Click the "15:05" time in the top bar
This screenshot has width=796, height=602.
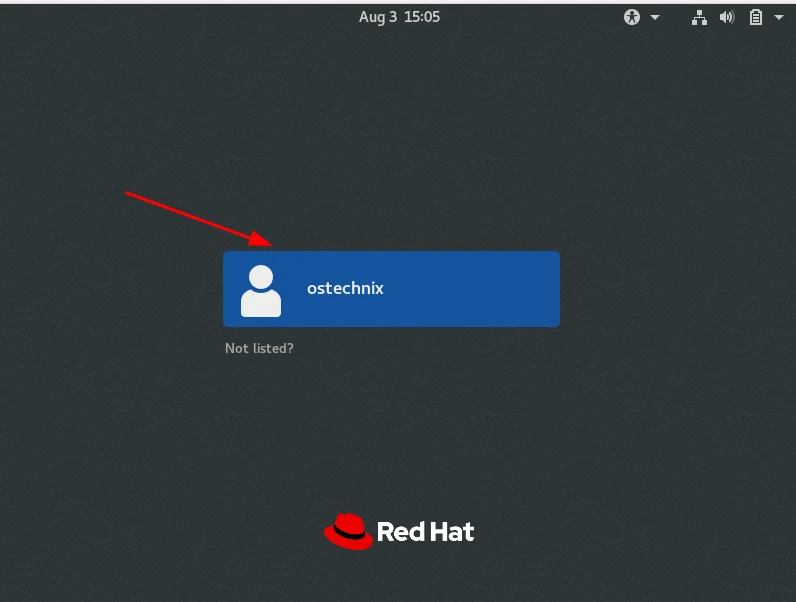tap(422, 17)
